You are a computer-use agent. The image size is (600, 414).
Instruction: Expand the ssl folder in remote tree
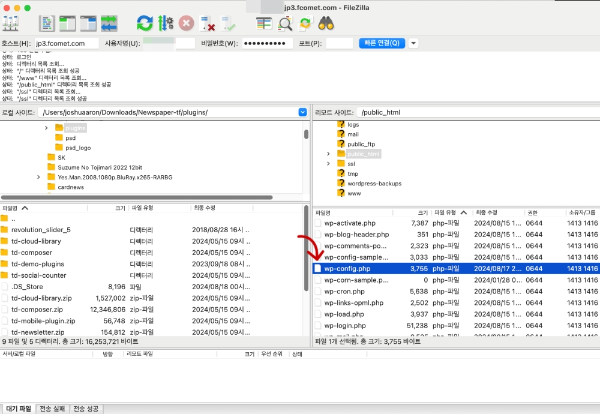point(328,164)
